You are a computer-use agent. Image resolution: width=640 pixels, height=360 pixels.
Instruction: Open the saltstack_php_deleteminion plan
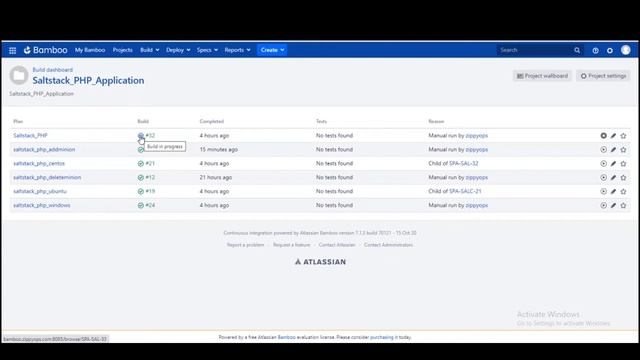(47, 177)
